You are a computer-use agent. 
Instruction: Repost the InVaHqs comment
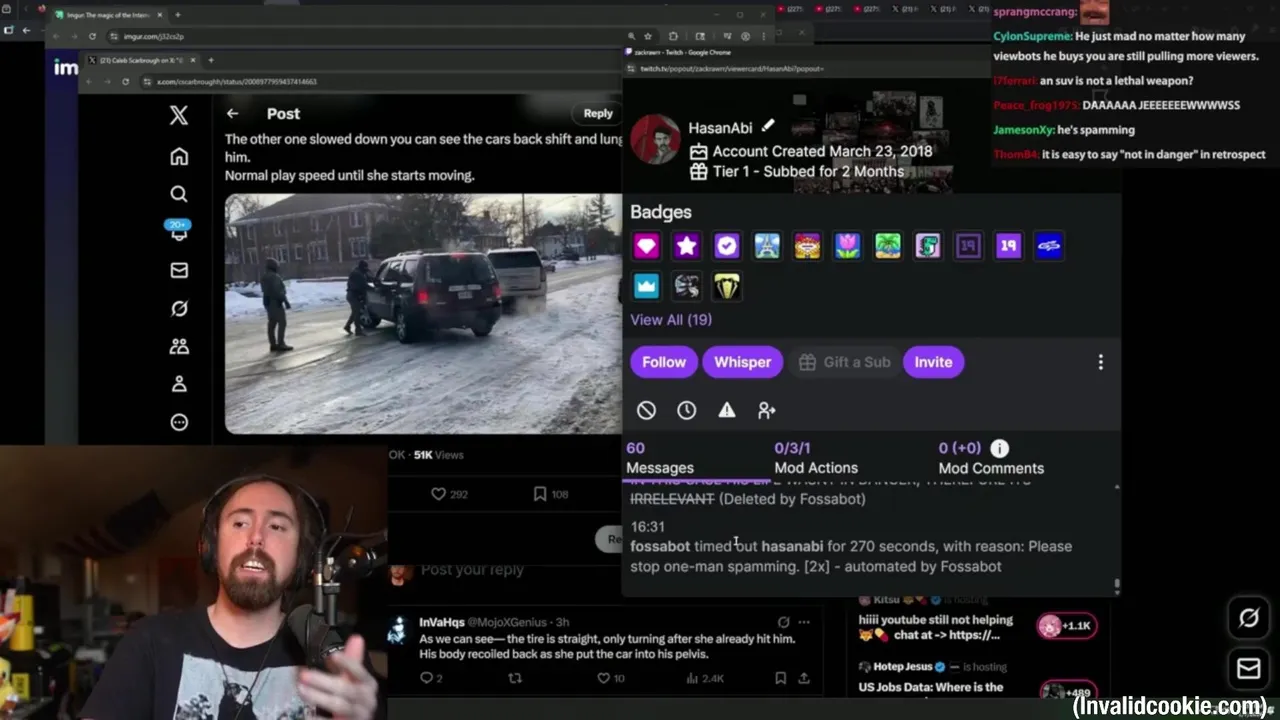[515, 678]
